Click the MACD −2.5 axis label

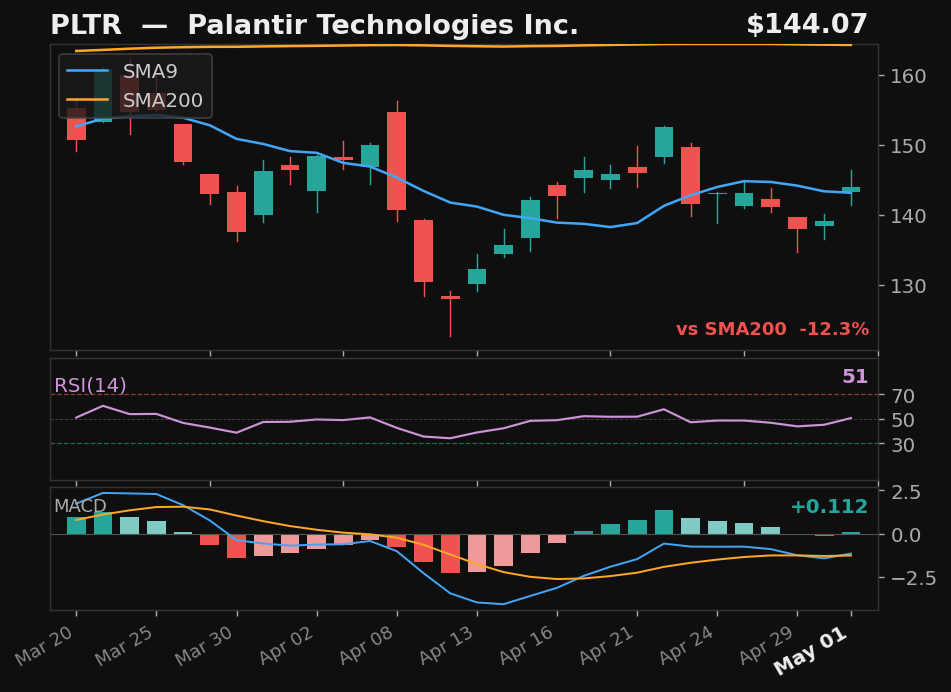pyautogui.click(x=913, y=579)
